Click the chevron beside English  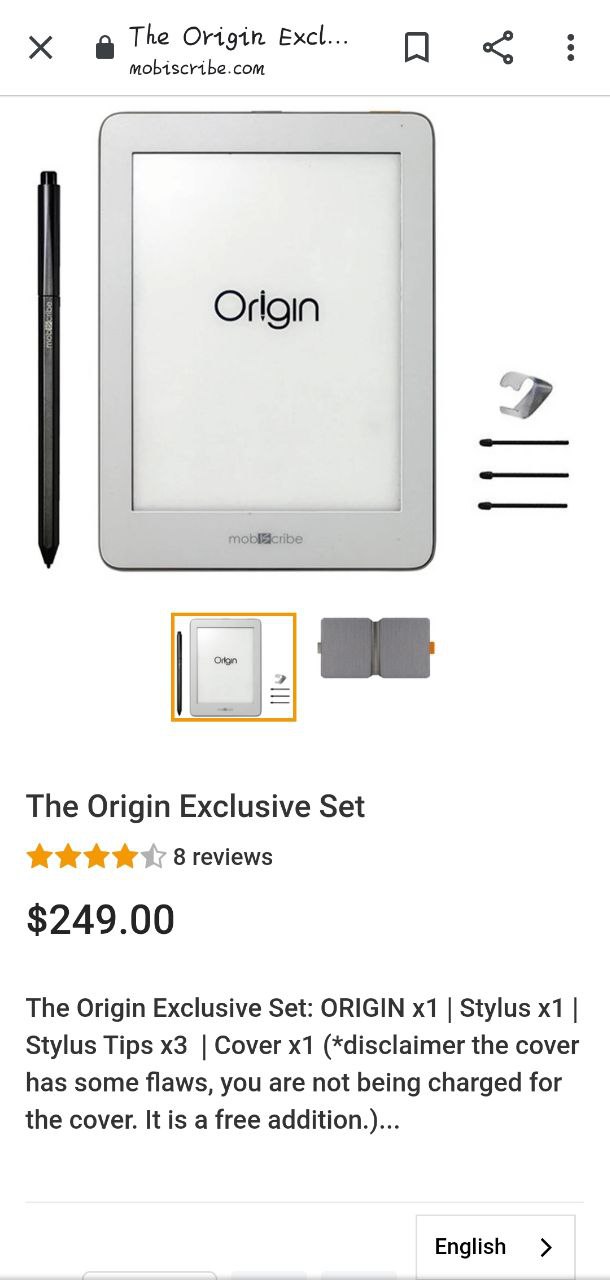546,1247
